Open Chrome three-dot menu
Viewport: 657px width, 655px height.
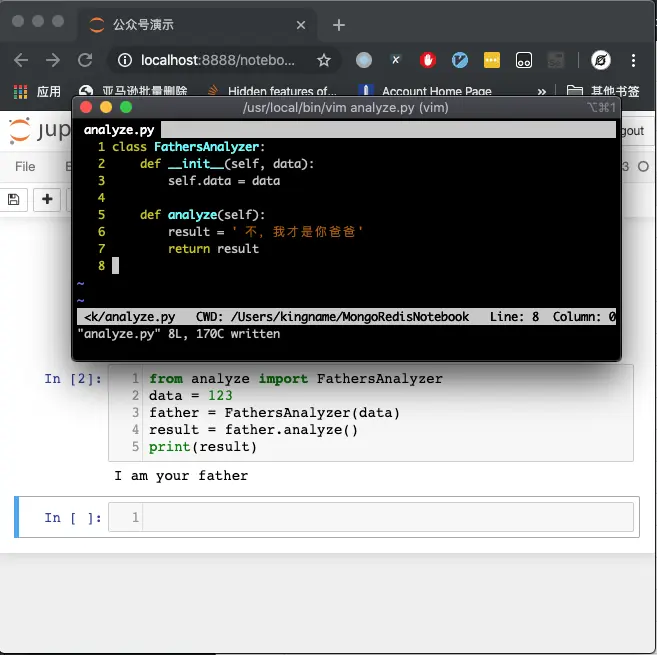633,60
